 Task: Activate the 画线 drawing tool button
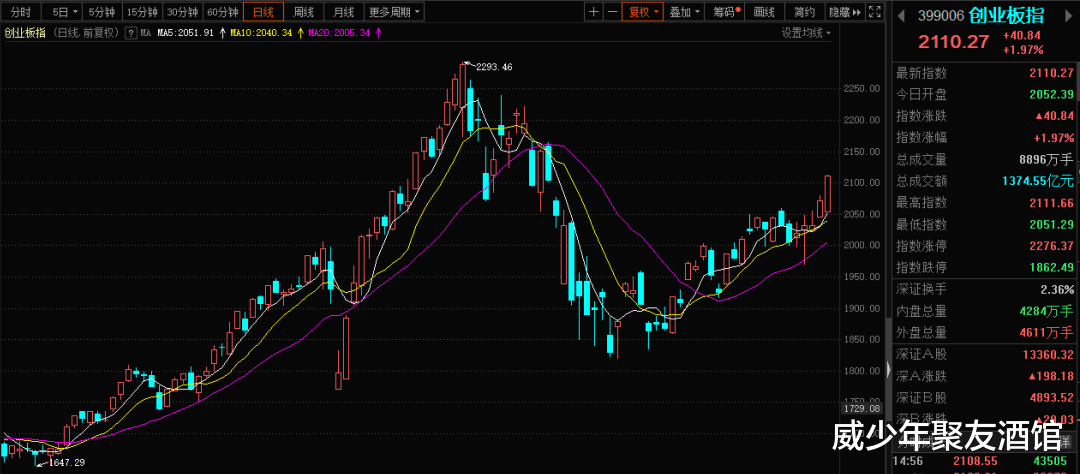click(x=765, y=12)
